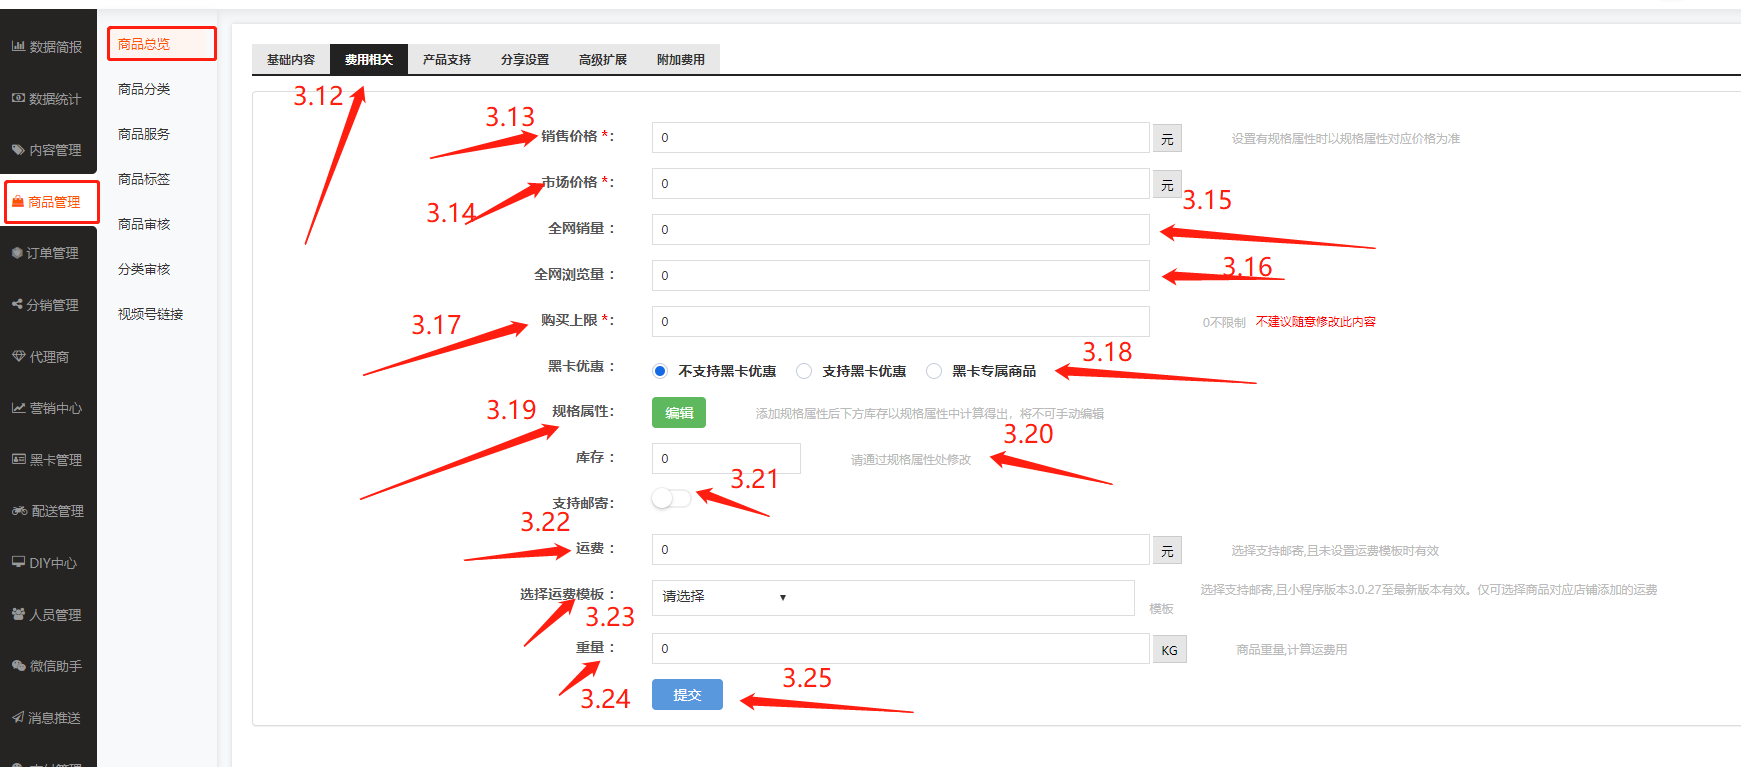Click the 订单管理 sidebar icon
Image resolution: width=1741 pixels, height=767 pixels.
(17, 253)
